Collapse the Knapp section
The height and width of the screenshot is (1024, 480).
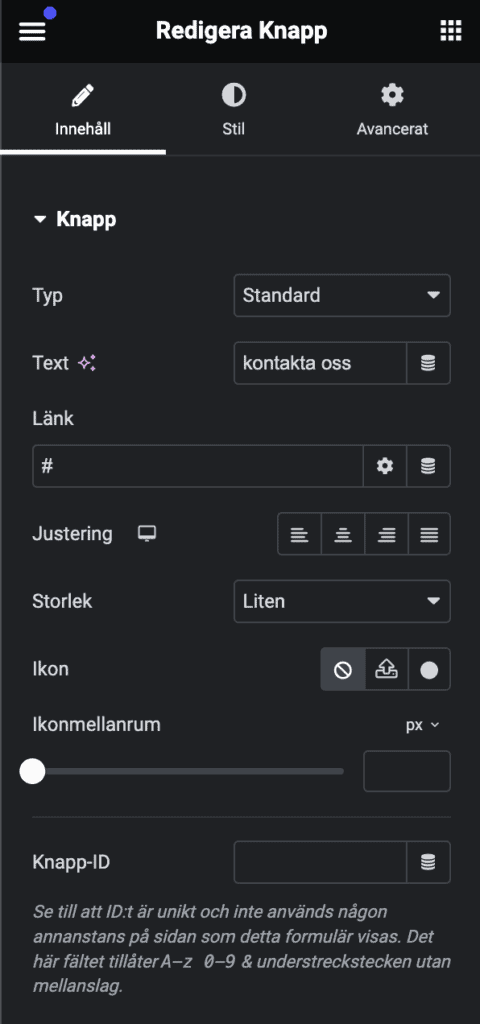[74, 219]
